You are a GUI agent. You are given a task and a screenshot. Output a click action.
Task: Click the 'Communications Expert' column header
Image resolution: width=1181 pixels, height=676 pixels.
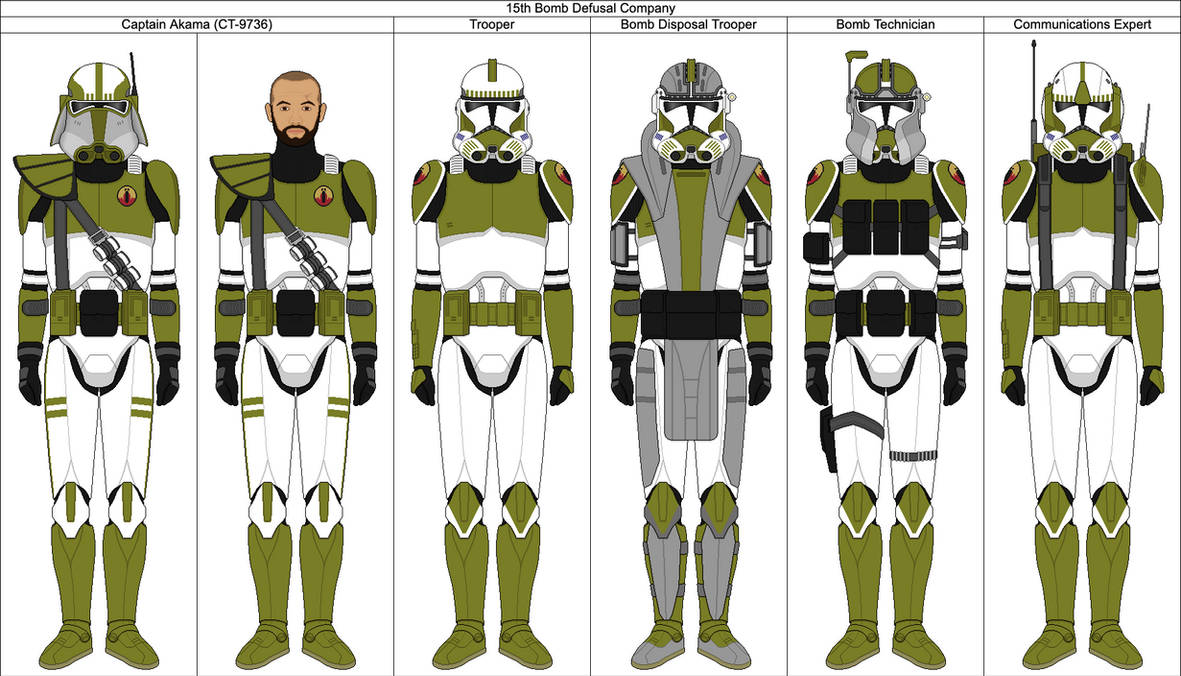pos(1082,24)
